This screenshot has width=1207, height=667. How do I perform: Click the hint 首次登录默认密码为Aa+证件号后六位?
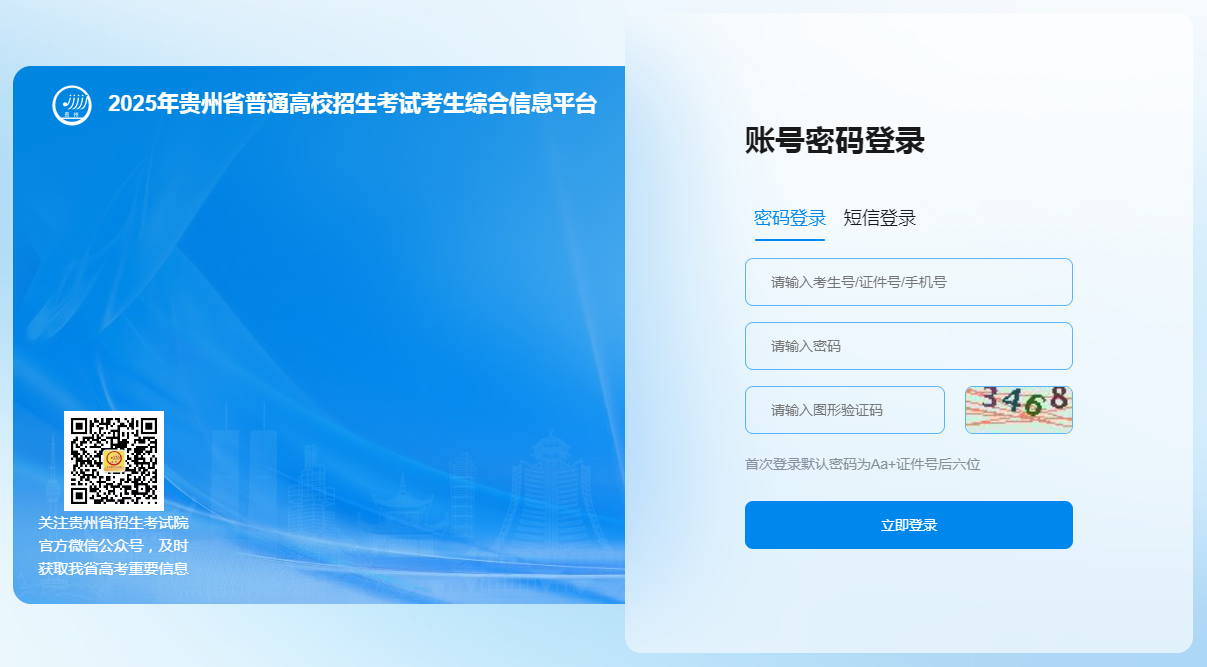coord(862,464)
